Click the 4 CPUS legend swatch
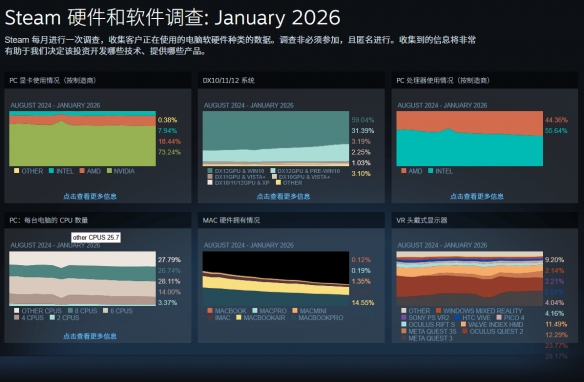Image resolution: width=584 pixels, height=382 pixels. click(16, 318)
